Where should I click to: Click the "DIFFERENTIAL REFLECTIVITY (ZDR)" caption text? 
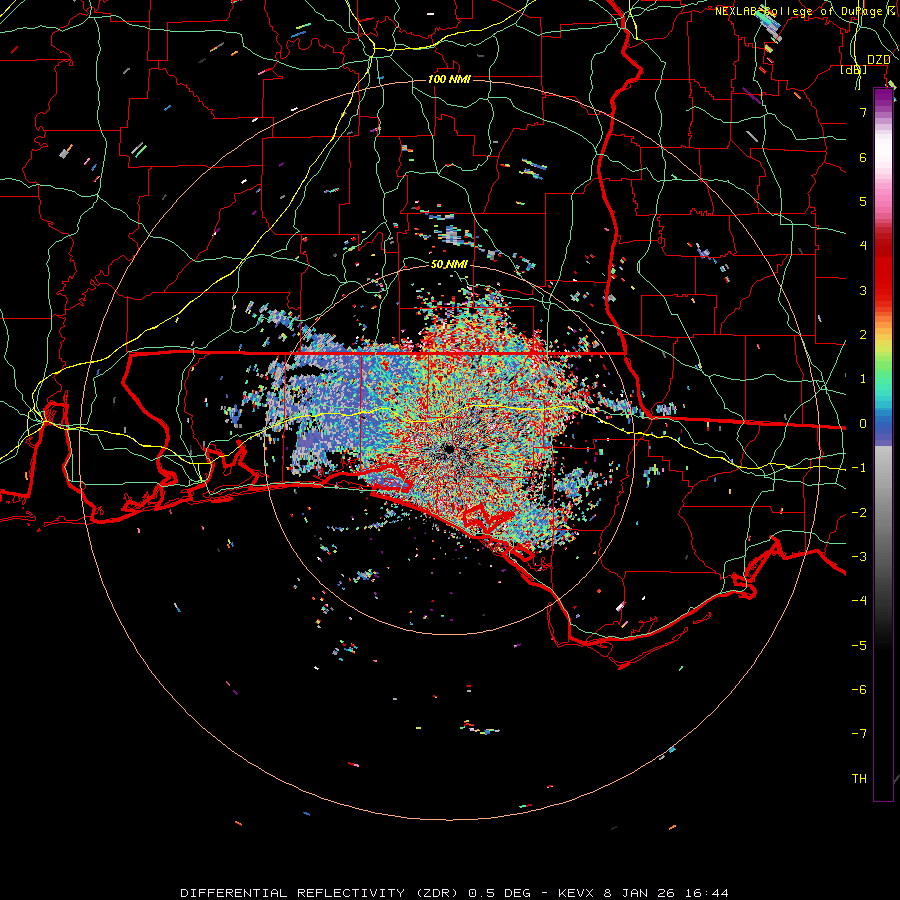coord(321,893)
